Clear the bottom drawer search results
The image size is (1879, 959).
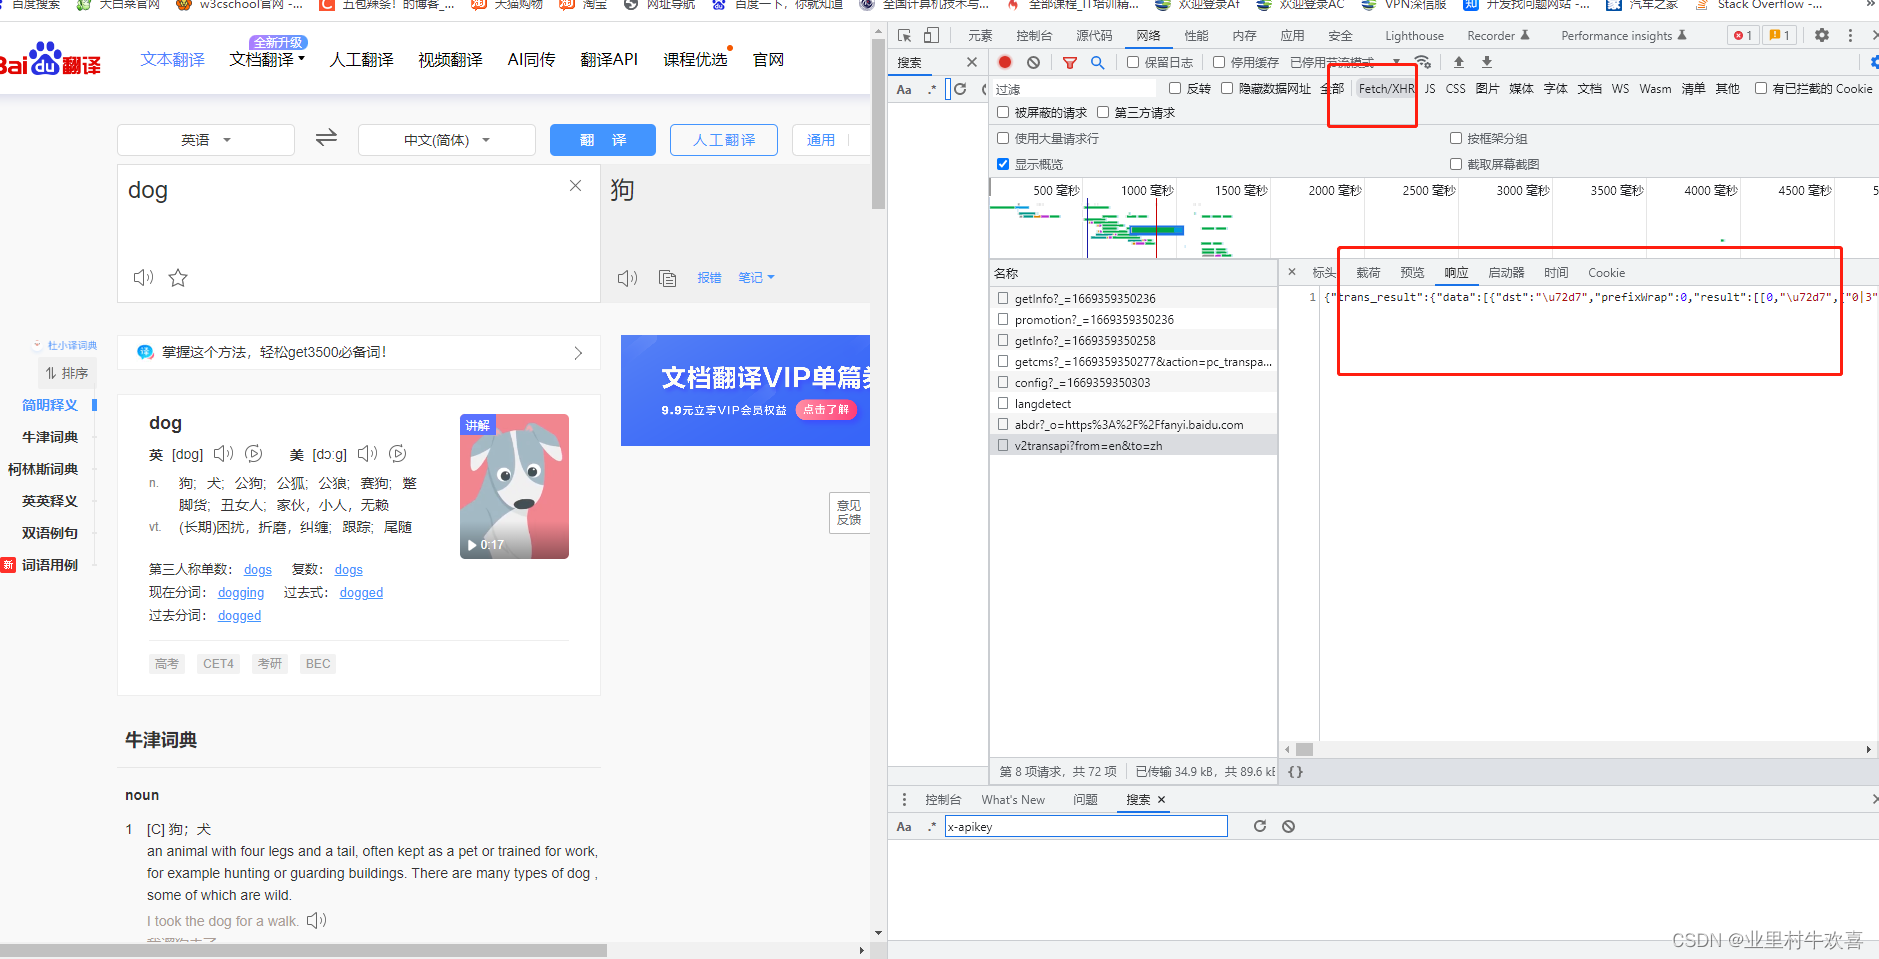pos(1289,826)
